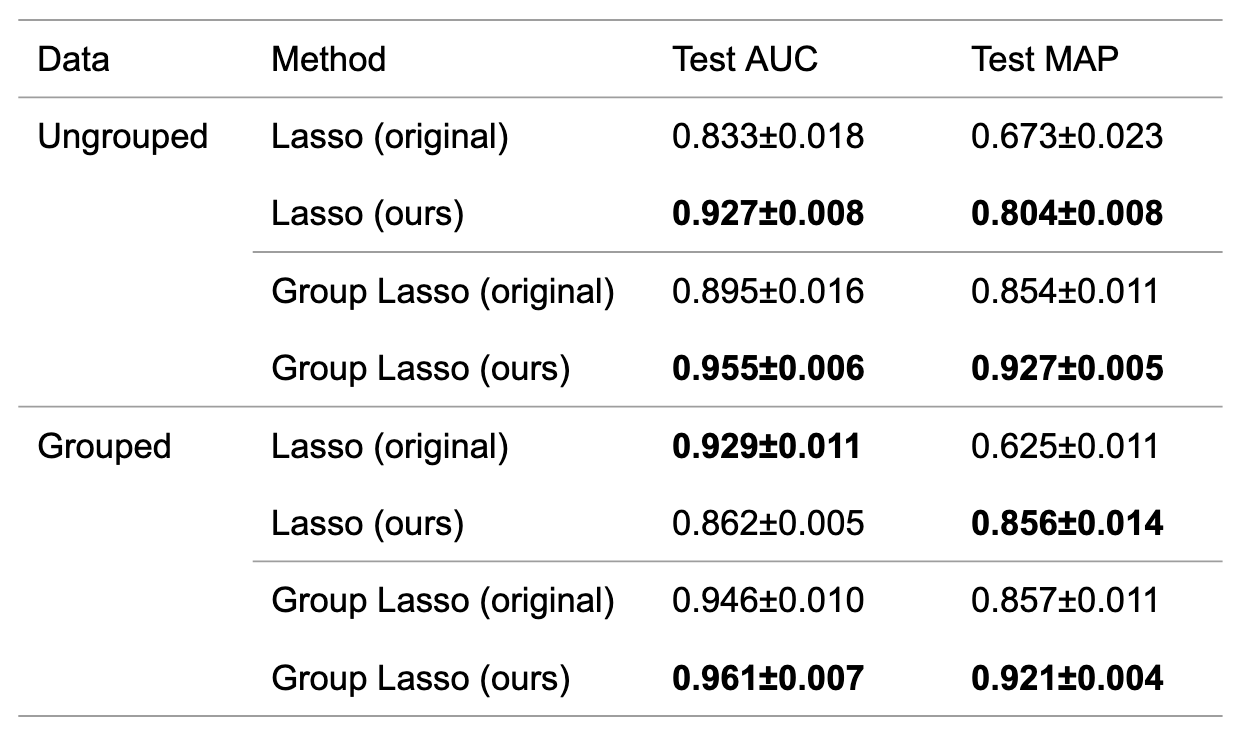Click the Test AUC column header
The image size is (1258, 756).
745,59
